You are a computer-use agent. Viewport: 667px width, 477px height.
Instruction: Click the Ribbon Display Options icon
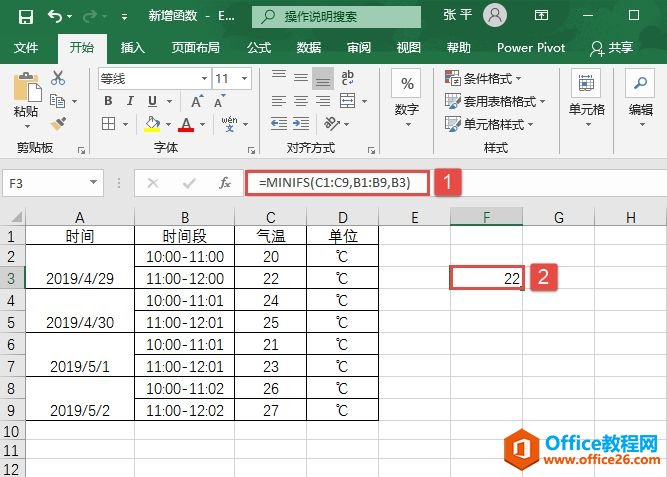pos(541,16)
